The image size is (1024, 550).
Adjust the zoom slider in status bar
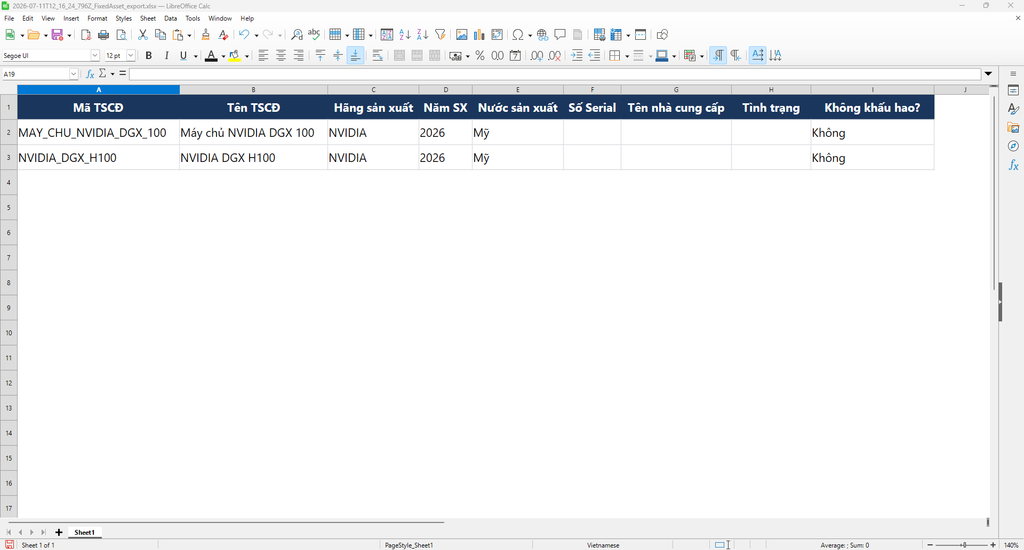[x=961, y=545]
